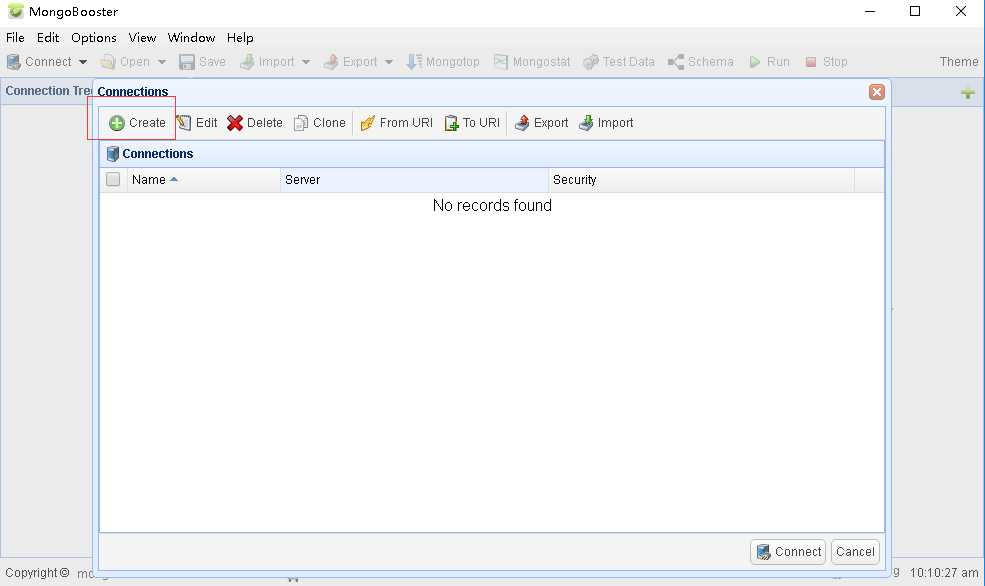Open the Theme option
The width and height of the screenshot is (985, 586).
(959, 62)
